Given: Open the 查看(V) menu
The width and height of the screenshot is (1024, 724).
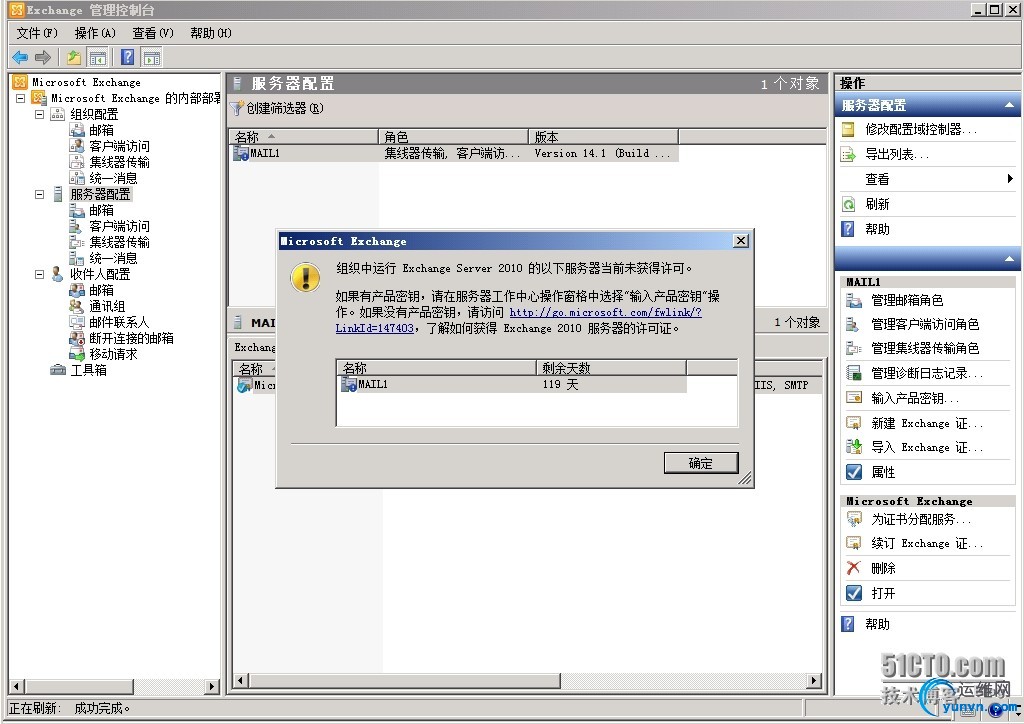Looking at the screenshot, I should (x=153, y=33).
